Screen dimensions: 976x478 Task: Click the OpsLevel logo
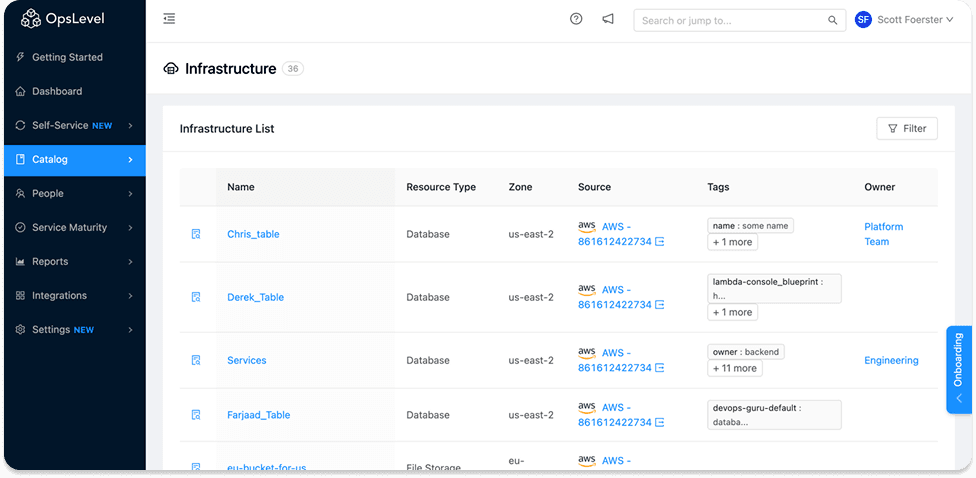coord(62,19)
